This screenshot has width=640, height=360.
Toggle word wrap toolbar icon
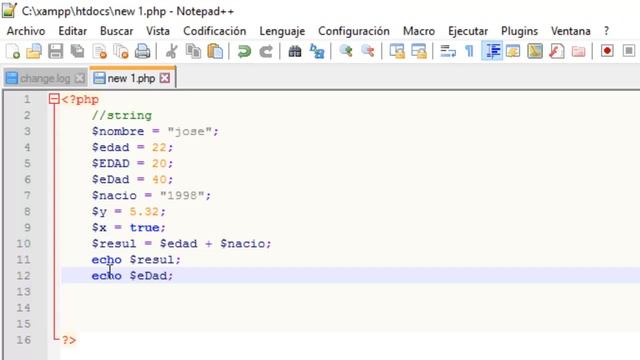448,51
